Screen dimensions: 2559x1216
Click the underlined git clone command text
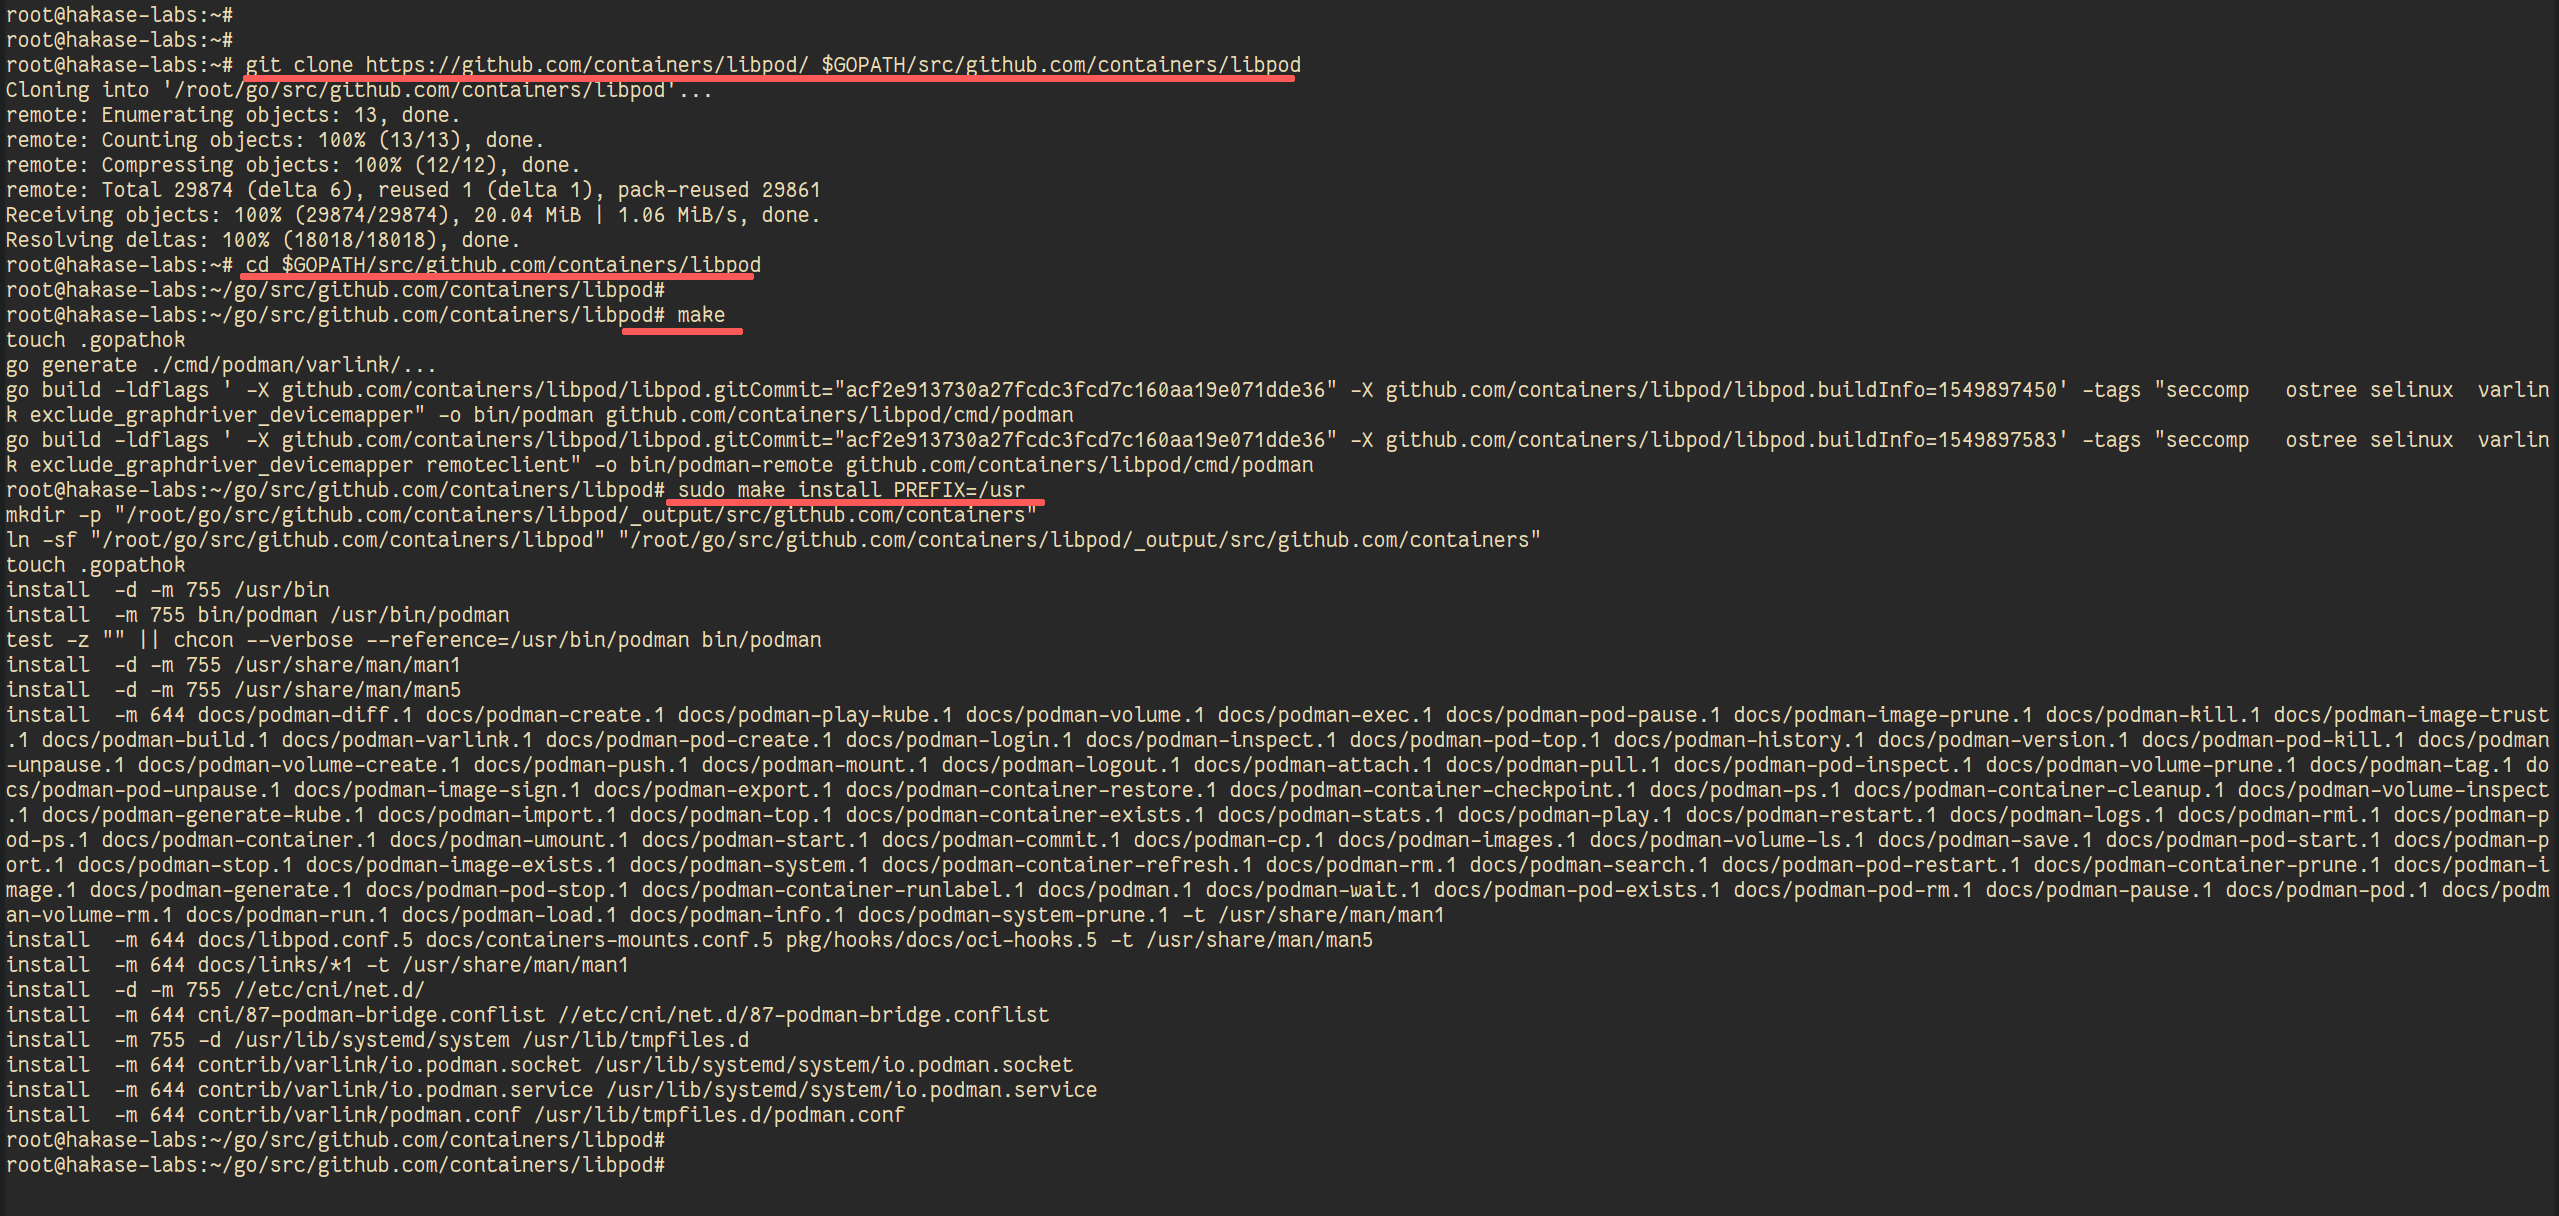(773, 65)
